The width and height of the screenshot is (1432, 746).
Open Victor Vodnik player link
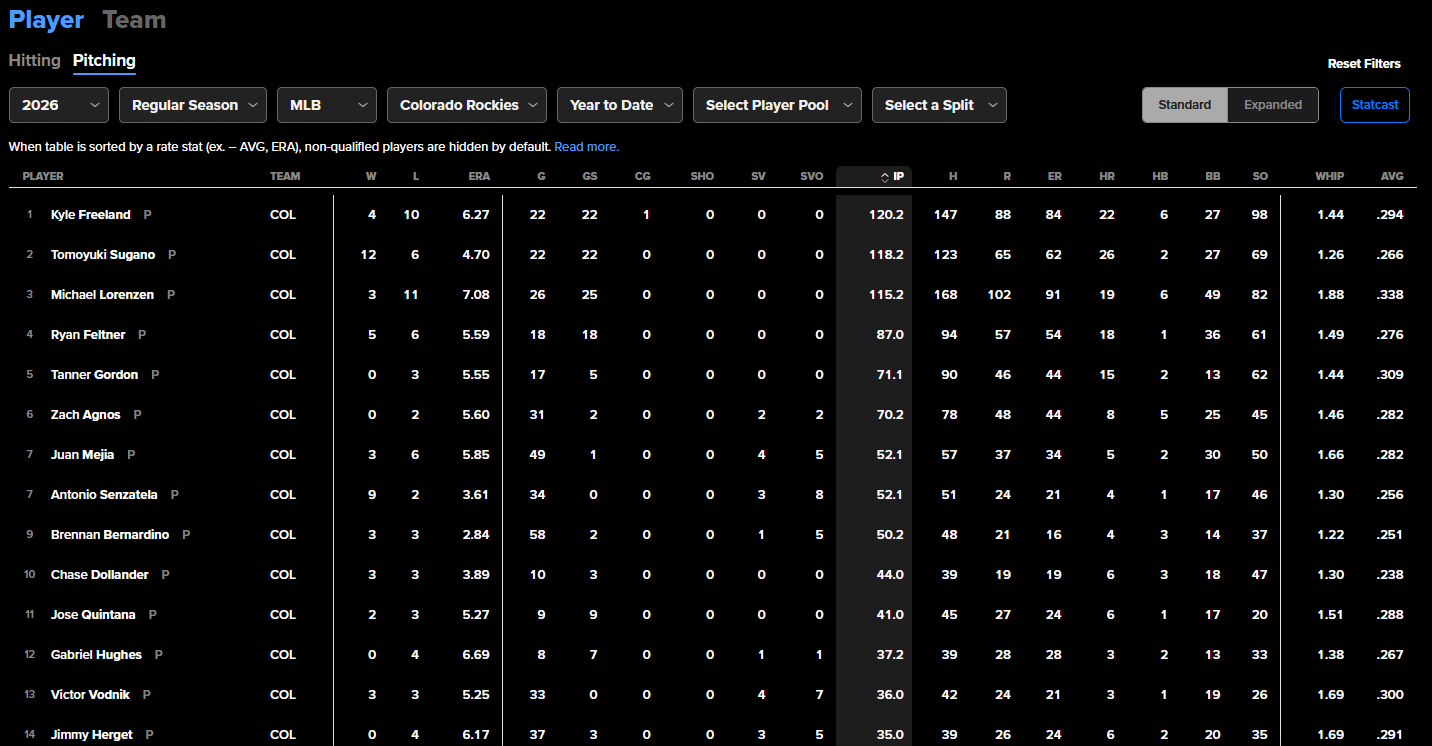(91, 695)
